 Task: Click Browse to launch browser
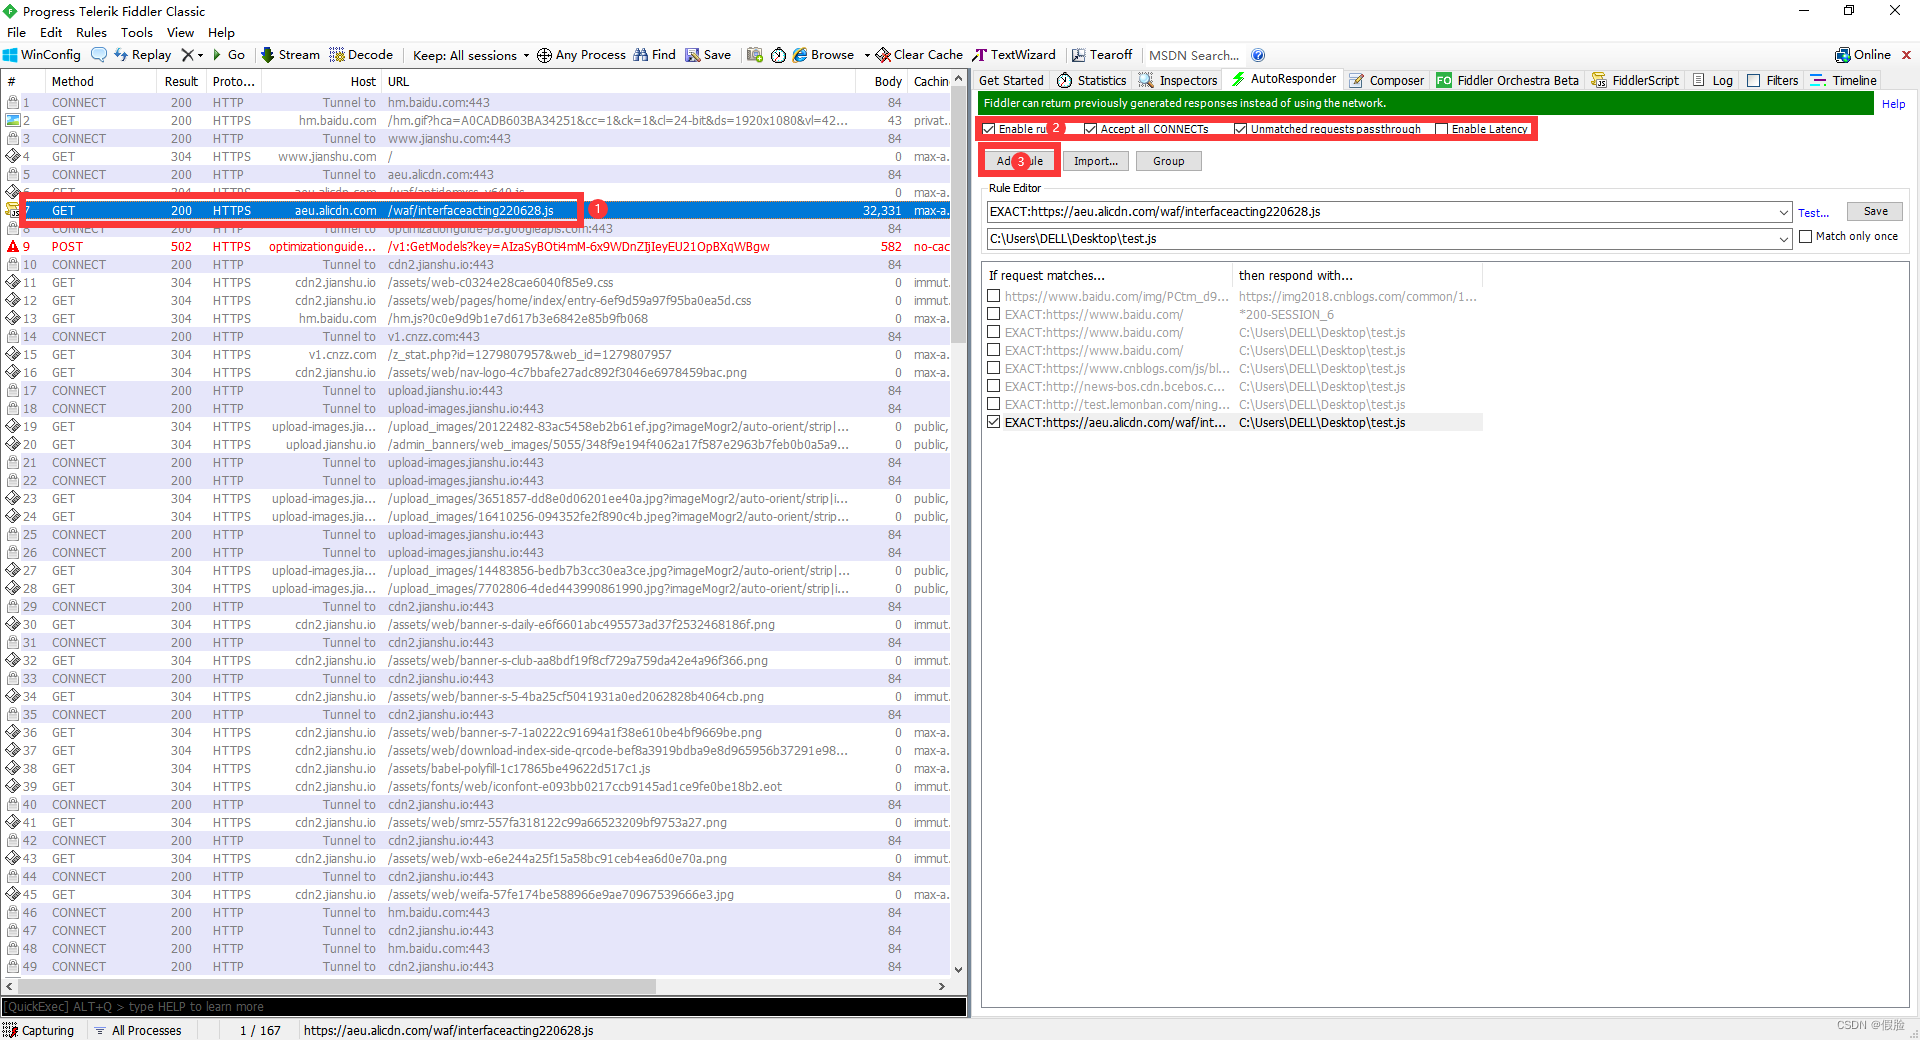point(823,55)
